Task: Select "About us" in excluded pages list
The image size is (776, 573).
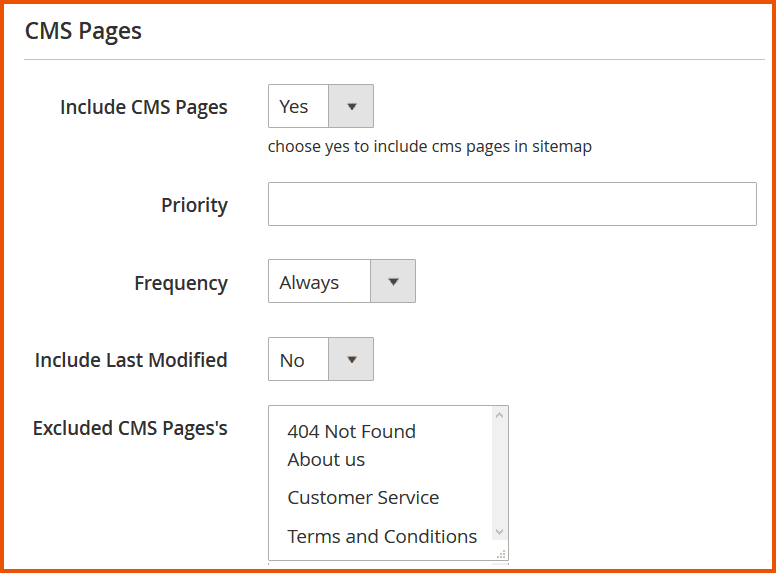Action: (326, 460)
